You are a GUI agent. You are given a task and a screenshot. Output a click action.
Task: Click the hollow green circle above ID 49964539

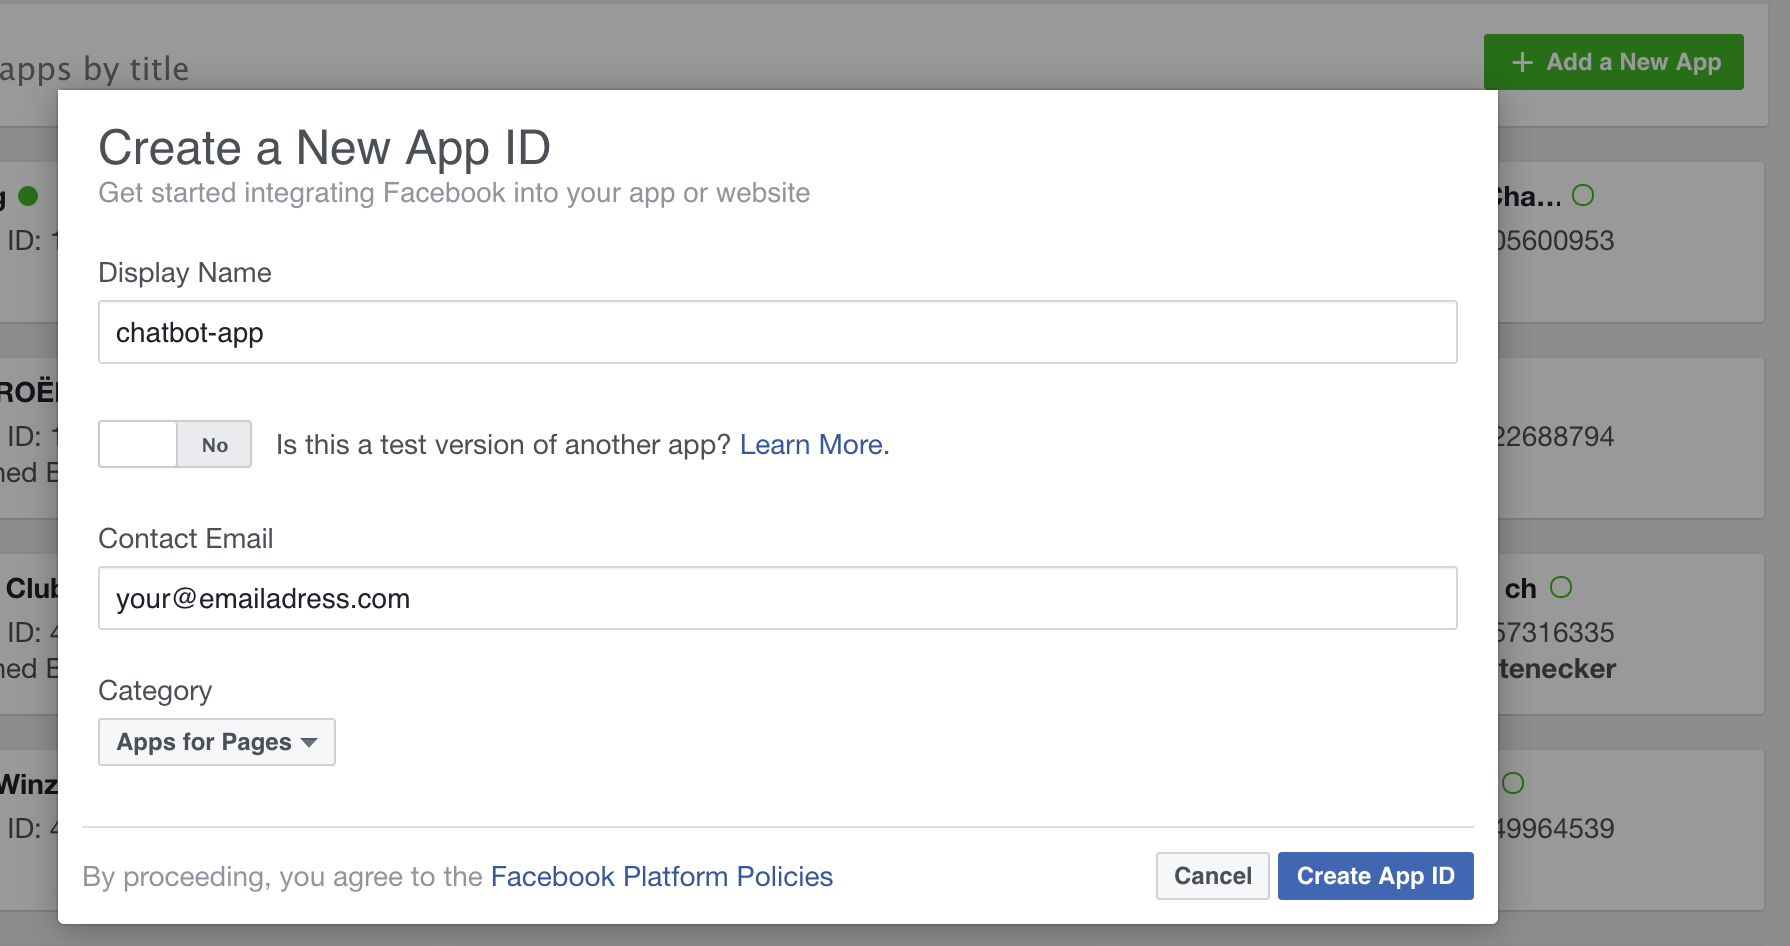tap(1513, 783)
